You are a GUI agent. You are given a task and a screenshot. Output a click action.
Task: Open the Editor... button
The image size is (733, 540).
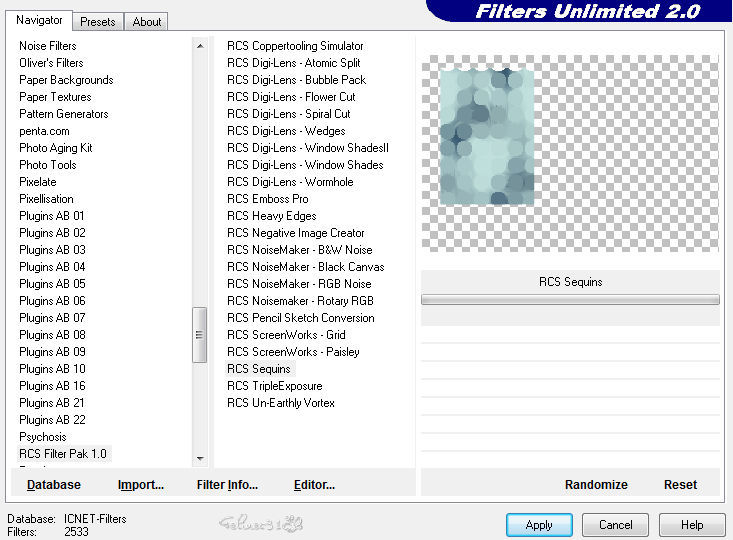coord(314,485)
